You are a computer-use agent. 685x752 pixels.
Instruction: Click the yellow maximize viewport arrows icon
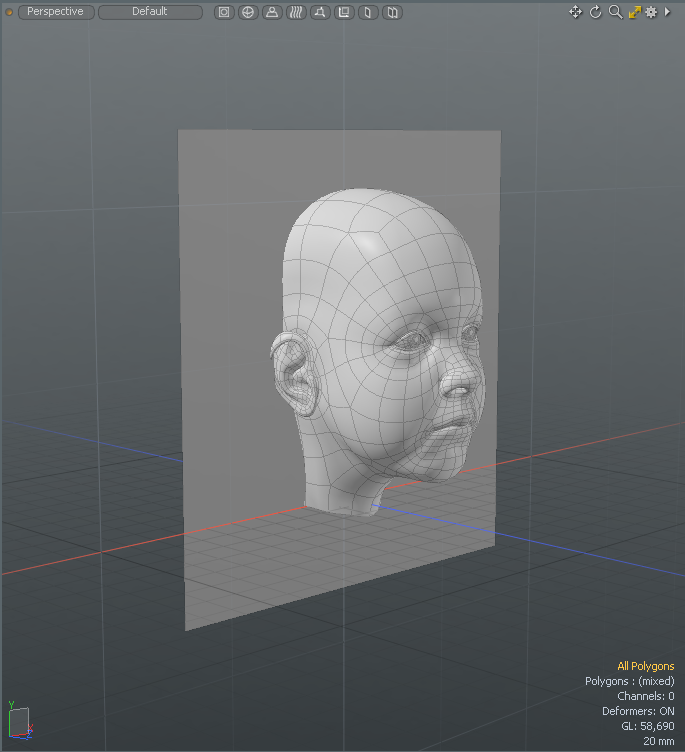tap(634, 12)
